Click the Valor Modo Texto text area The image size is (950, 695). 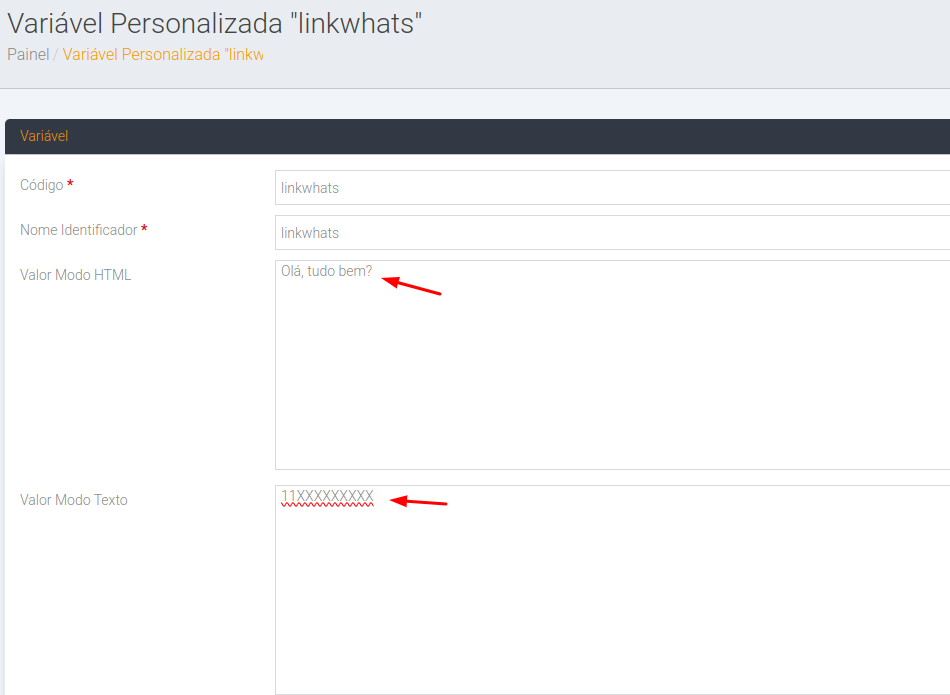click(x=613, y=590)
